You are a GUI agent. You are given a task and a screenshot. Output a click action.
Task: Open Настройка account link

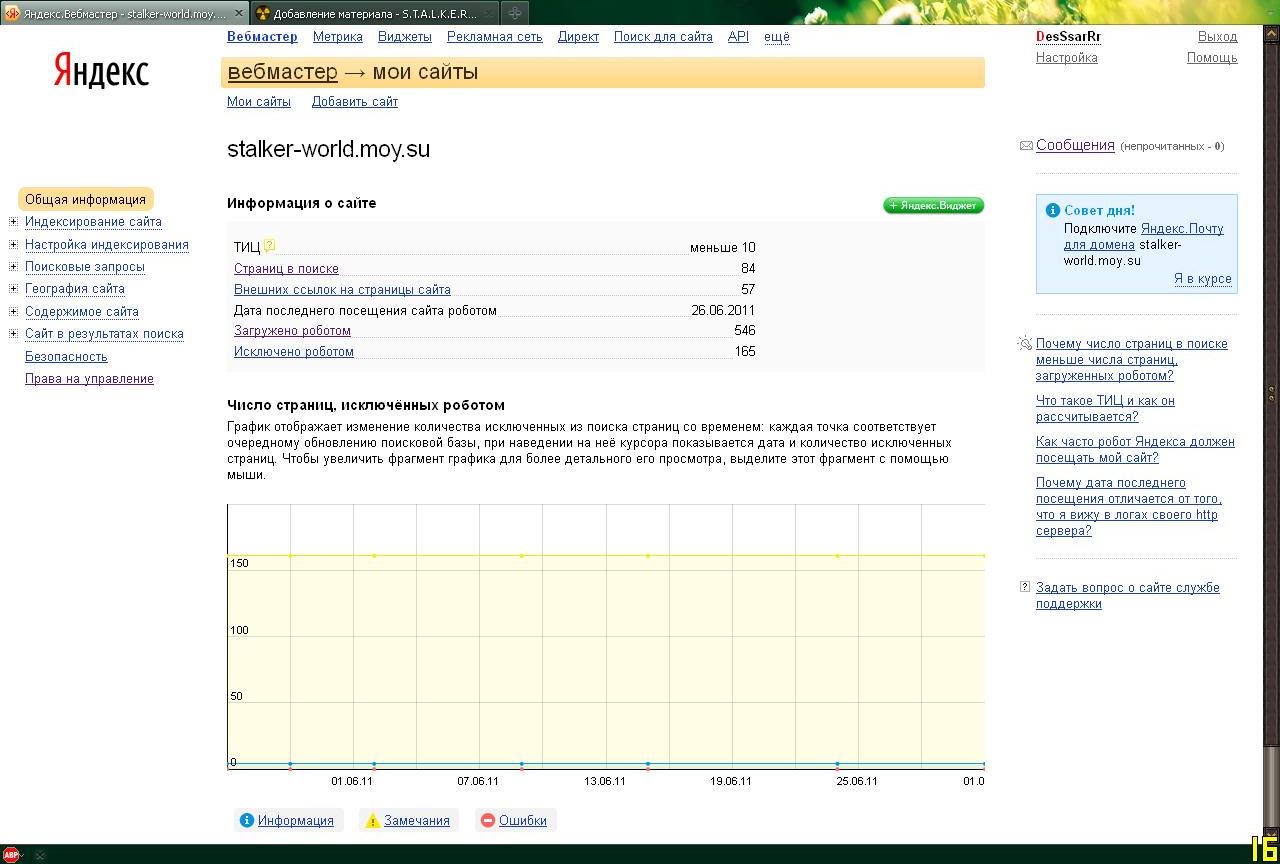coord(1067,58)
